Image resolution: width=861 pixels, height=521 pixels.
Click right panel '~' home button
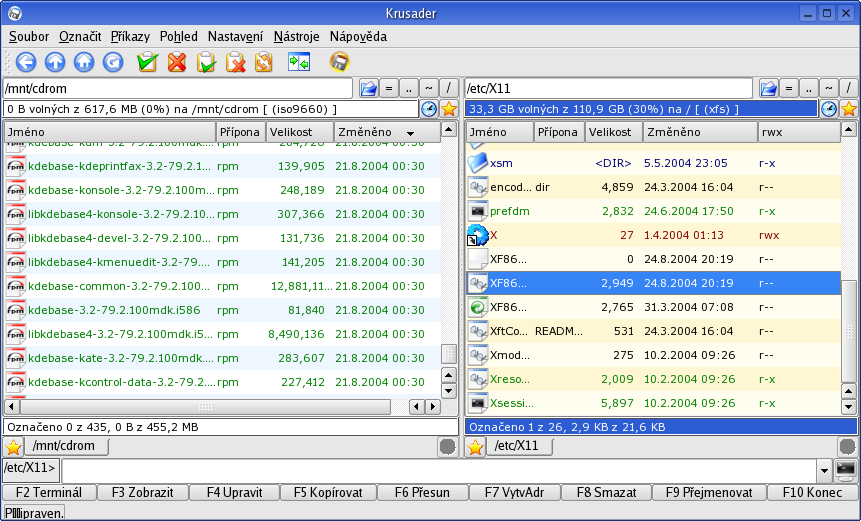(829, 88)
